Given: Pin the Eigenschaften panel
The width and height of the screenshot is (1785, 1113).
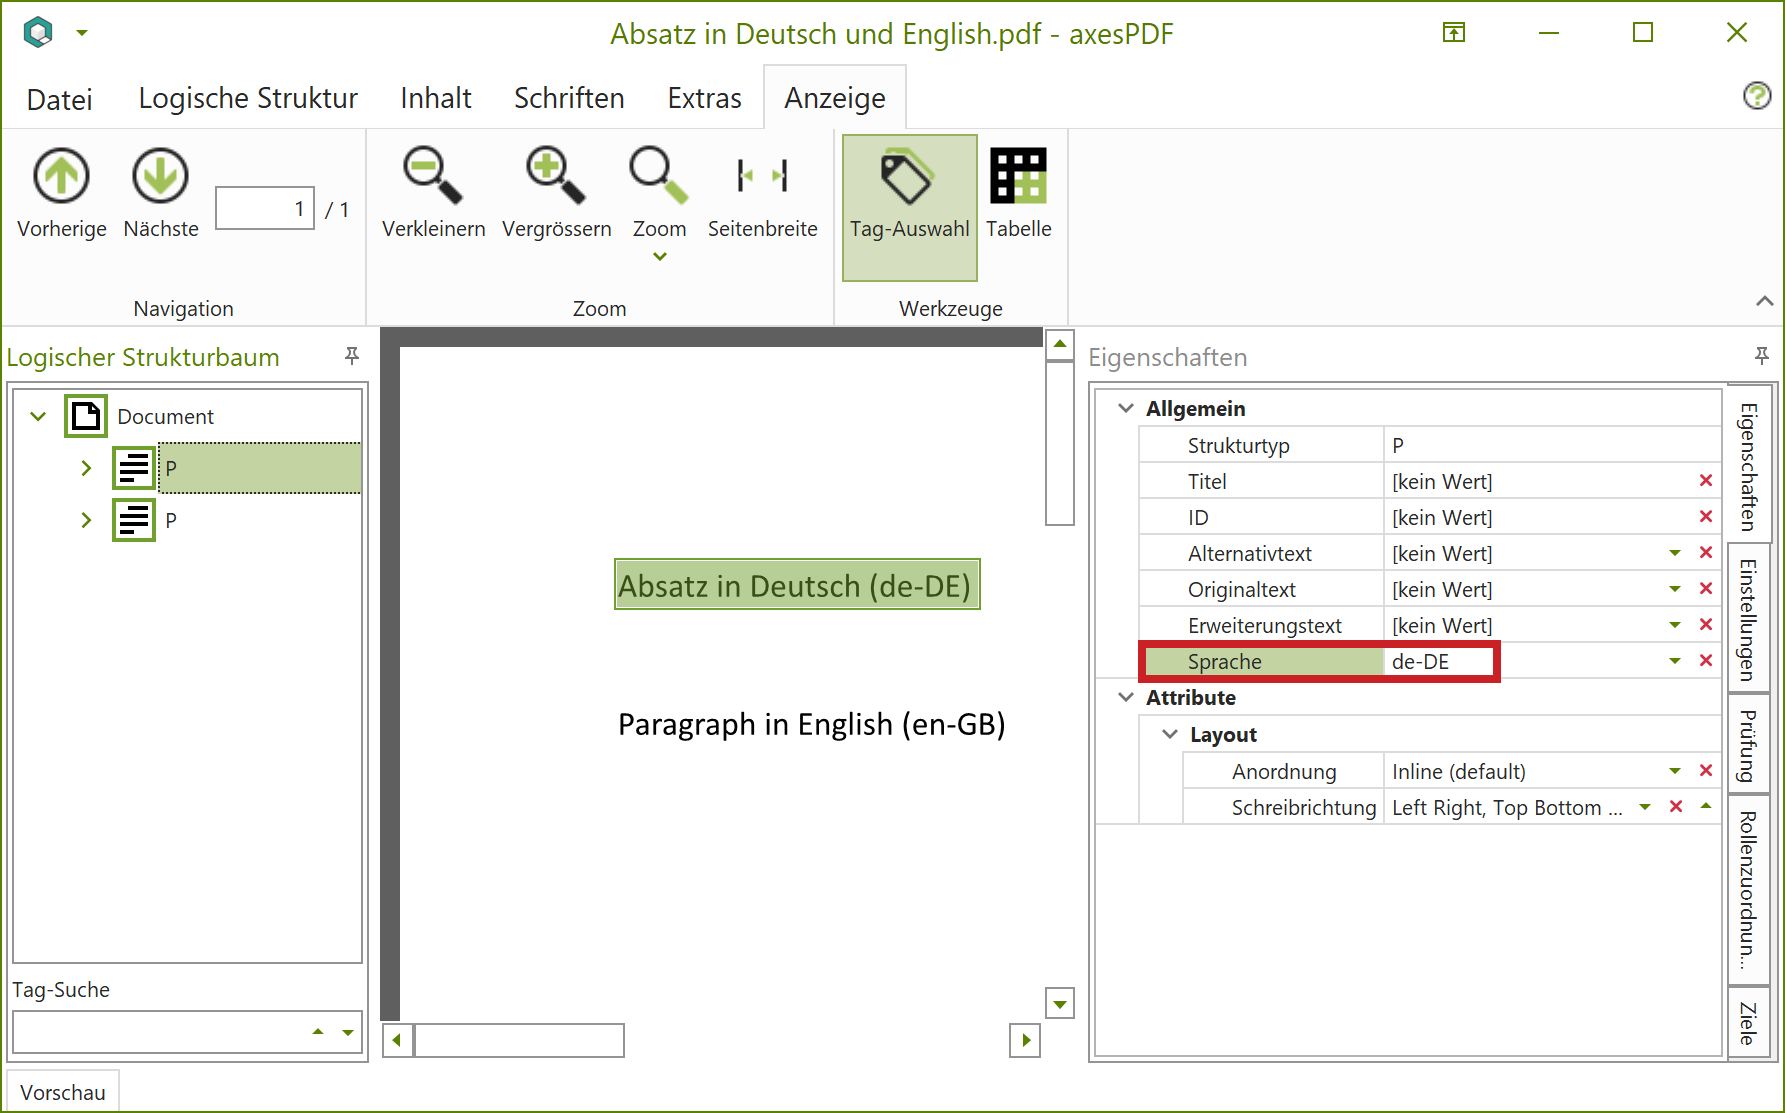Looking at the screenshot, I should pos(1762,356).
